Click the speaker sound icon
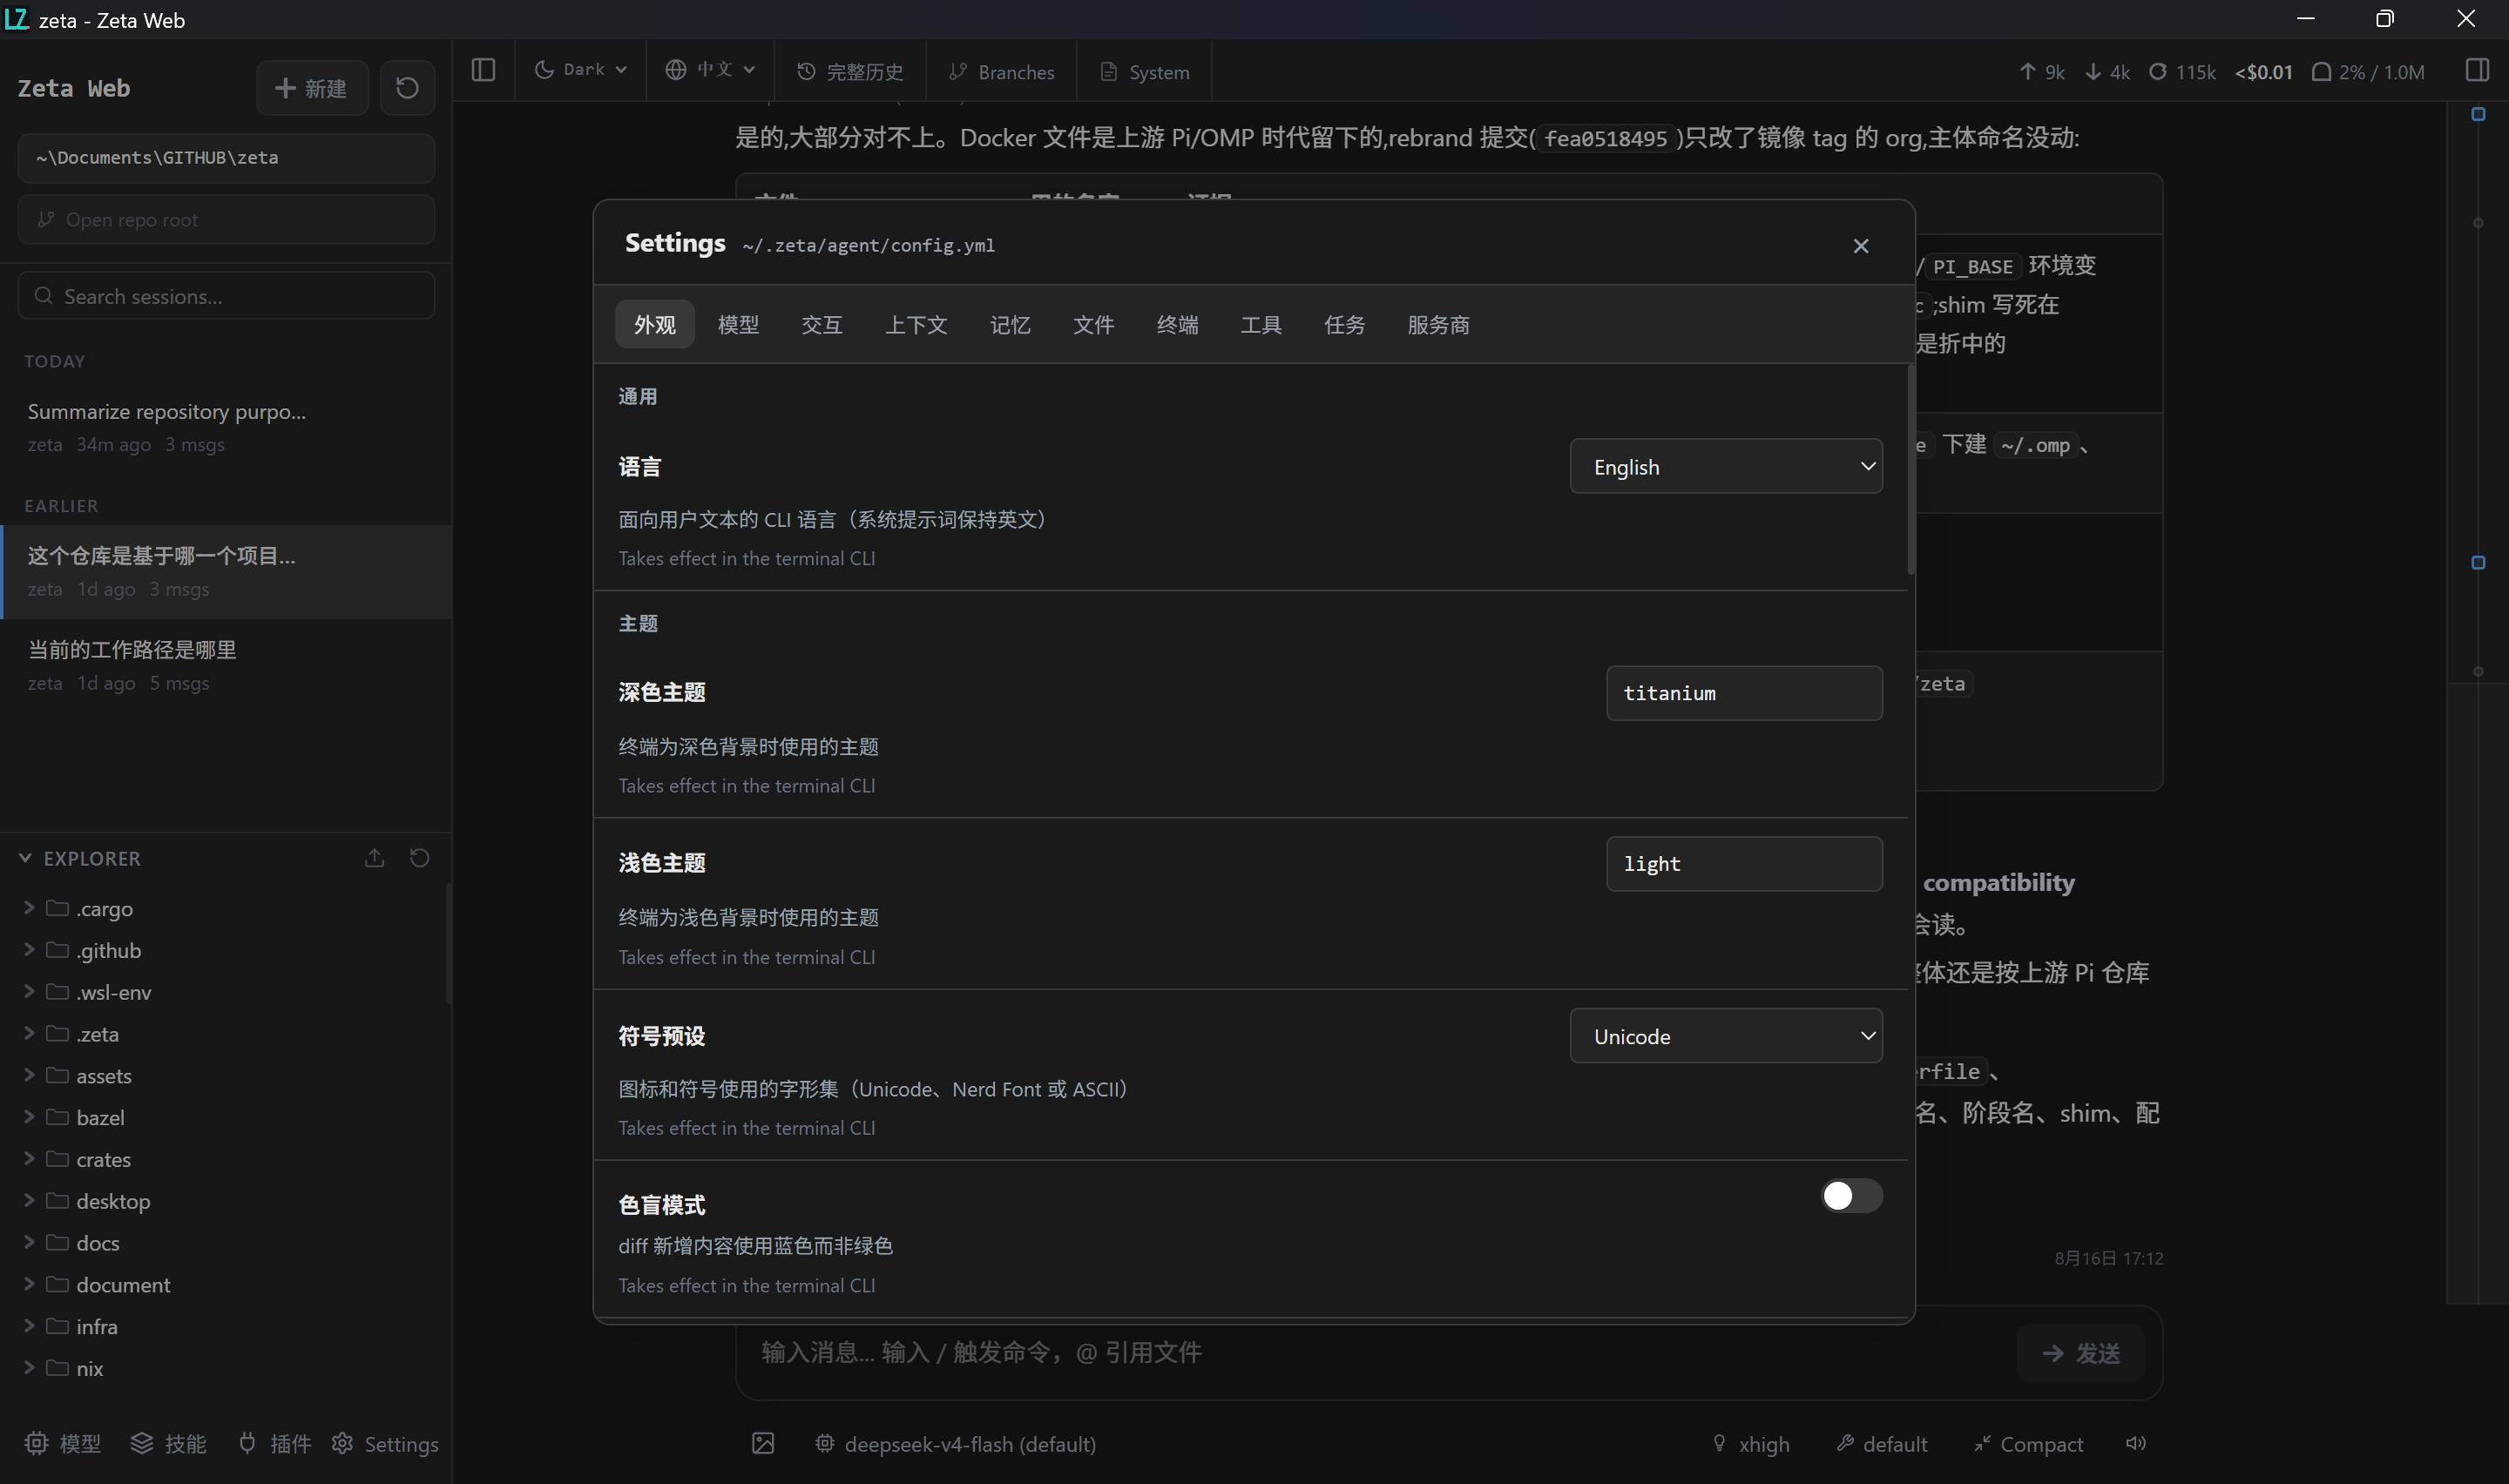 2136,1443
